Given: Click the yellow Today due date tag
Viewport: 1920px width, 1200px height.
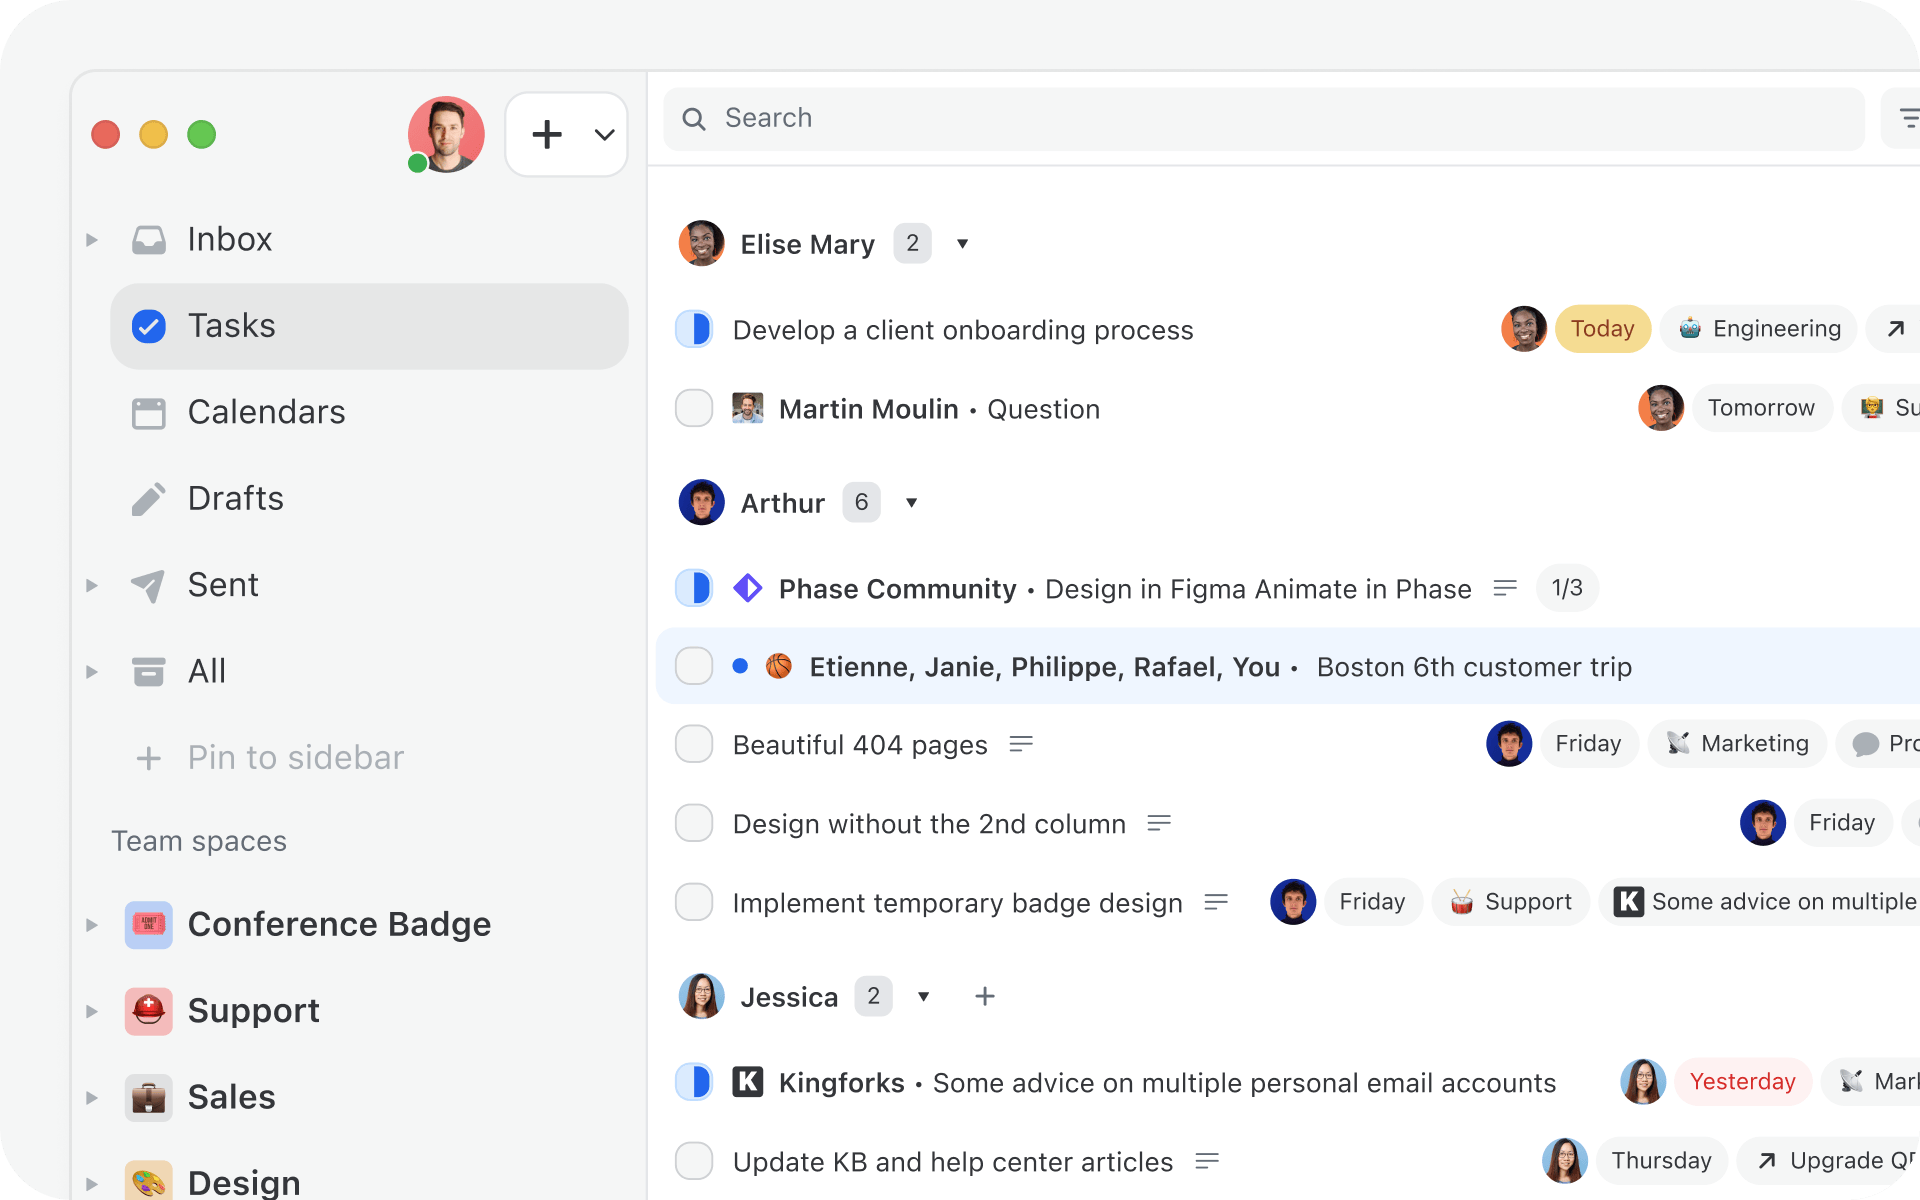Looking at the screenshot, I should coord(1602,329).
